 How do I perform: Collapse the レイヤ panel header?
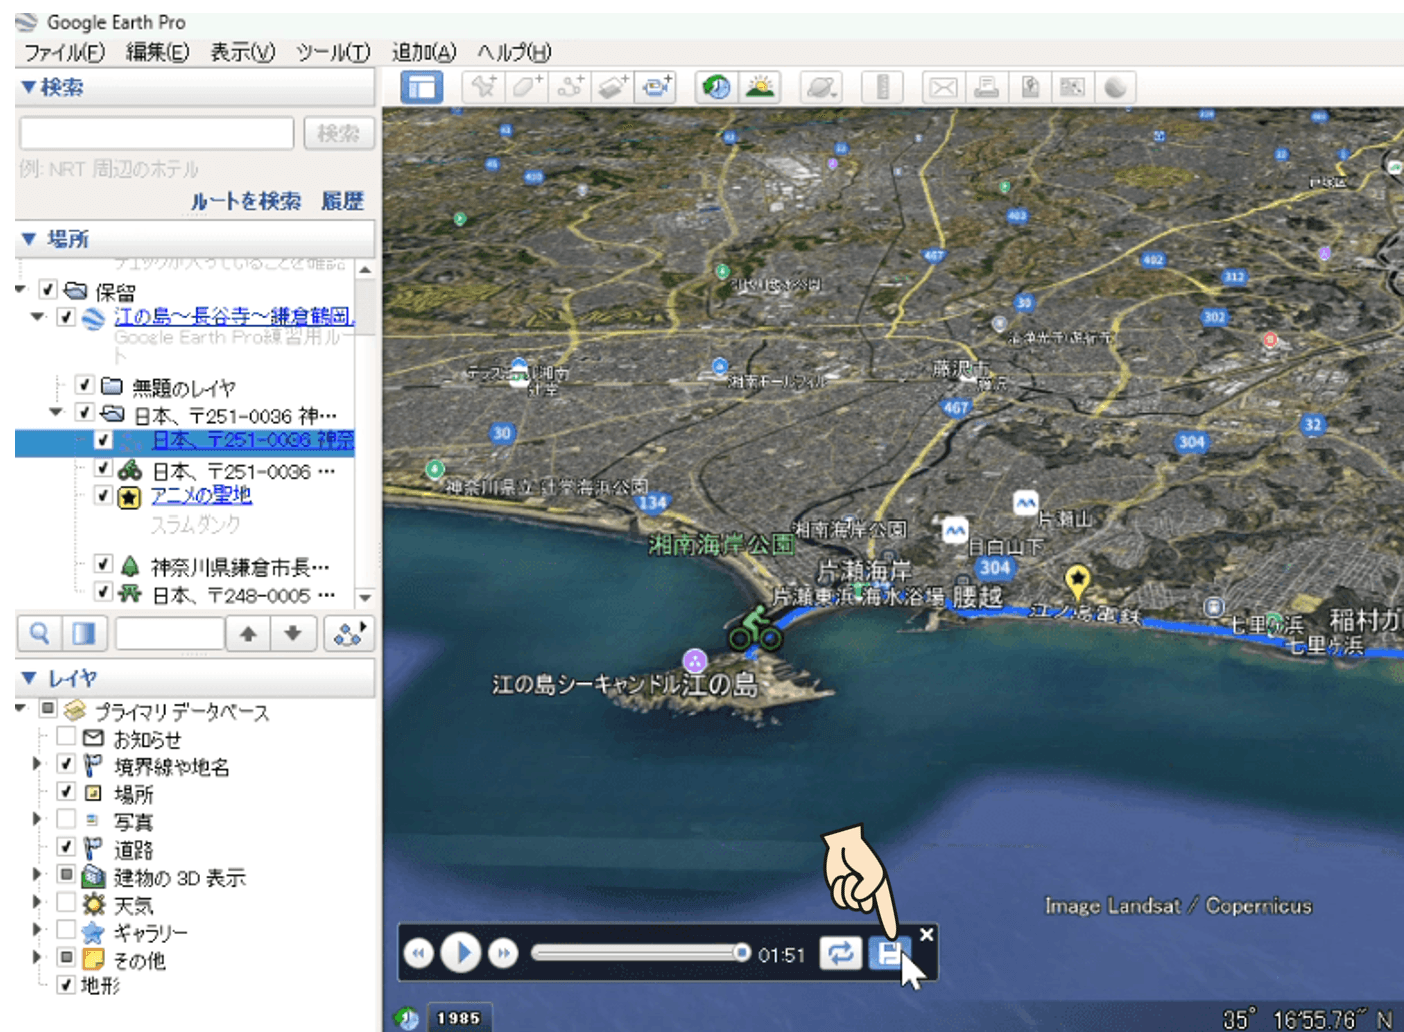(x=28, y=678)
